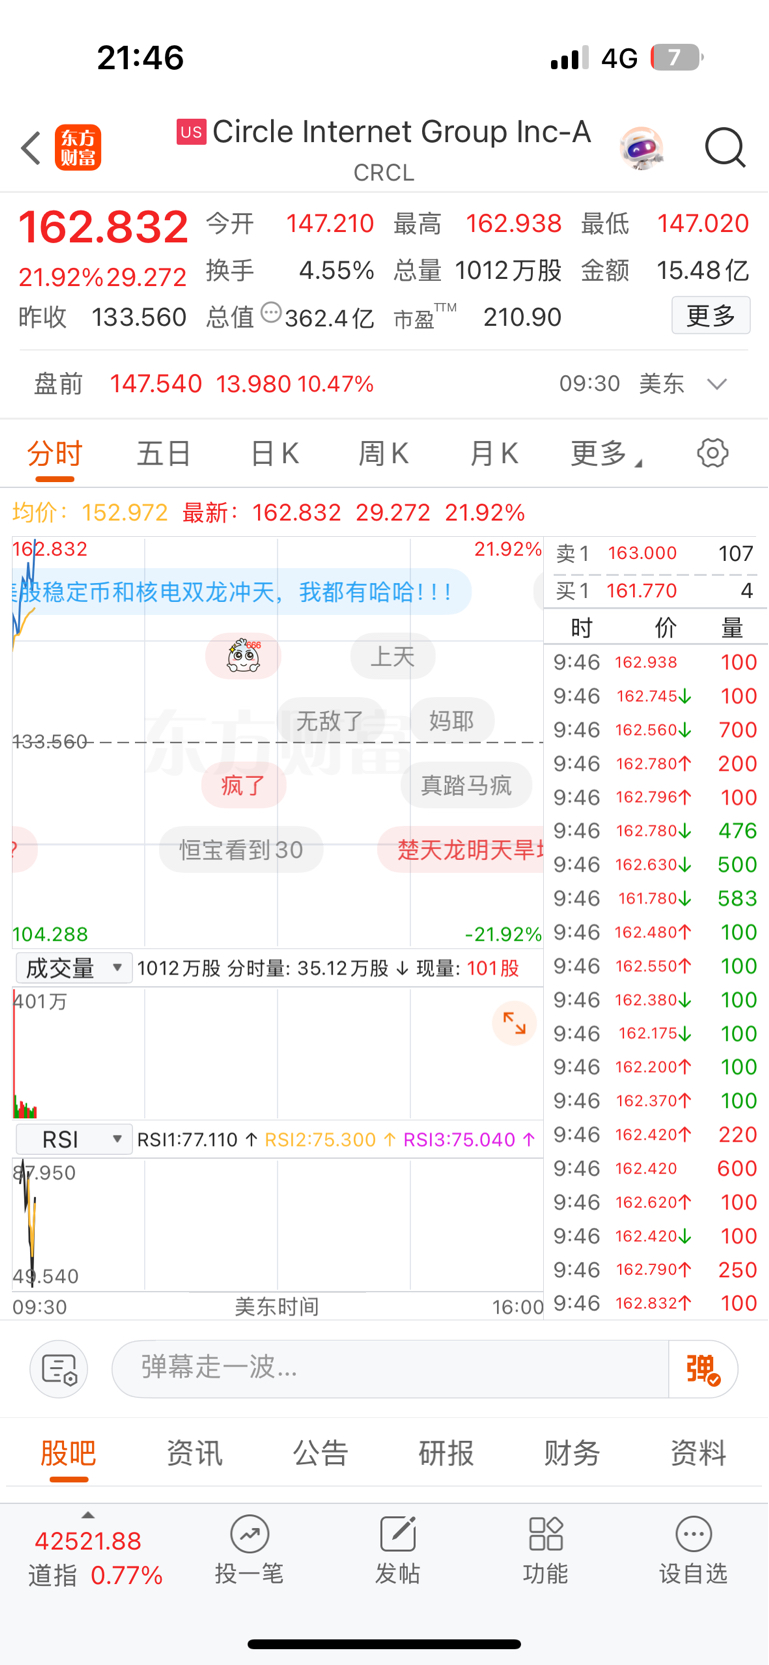Tap the 恒宝看到30 danmaku bubble

(241, 850)
